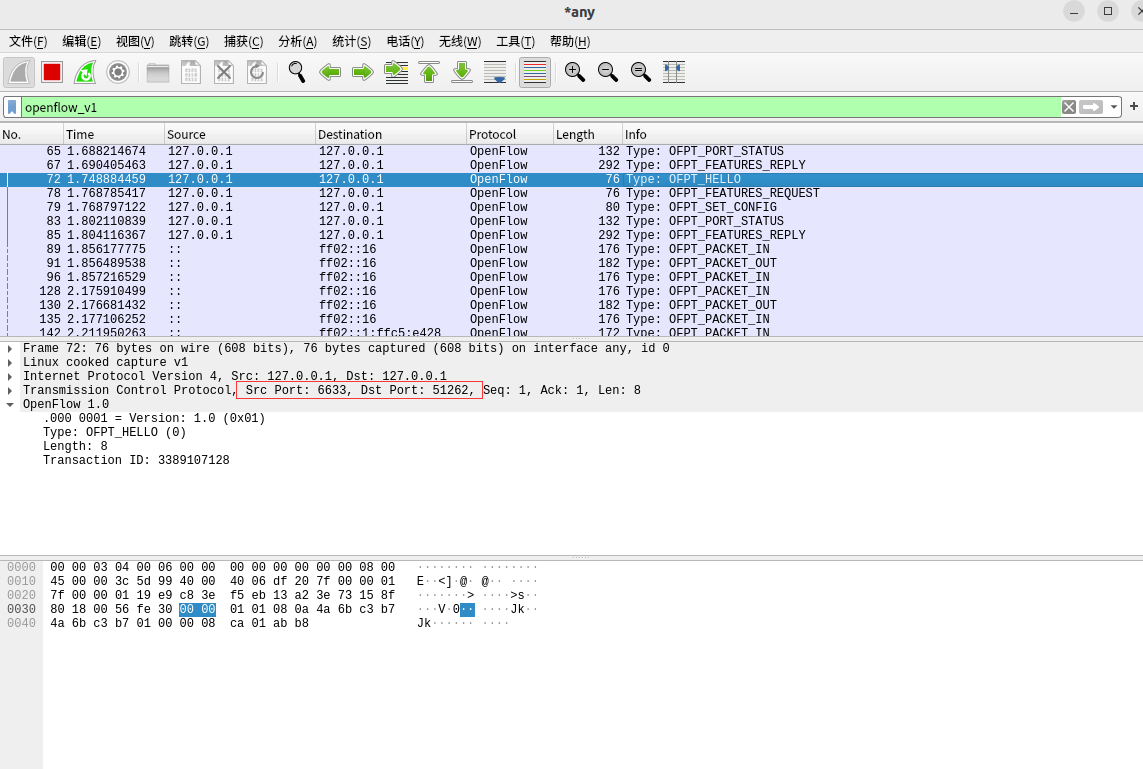Reset text to normal size
Screen dimensions: 1143x769
coord(641,72)
